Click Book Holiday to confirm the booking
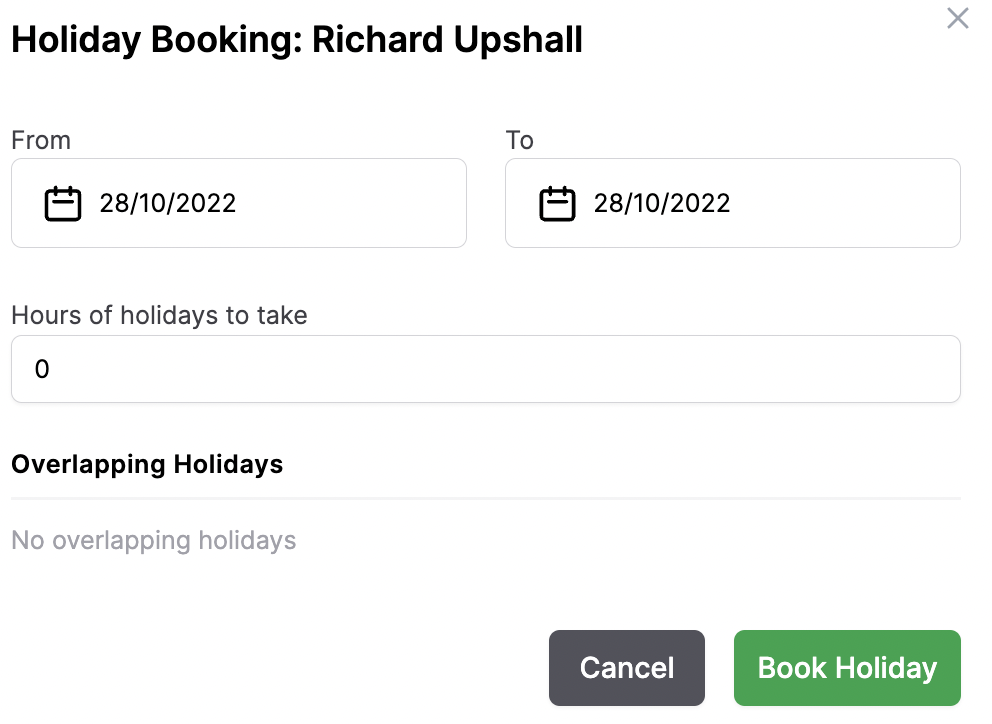 [847, 667]
